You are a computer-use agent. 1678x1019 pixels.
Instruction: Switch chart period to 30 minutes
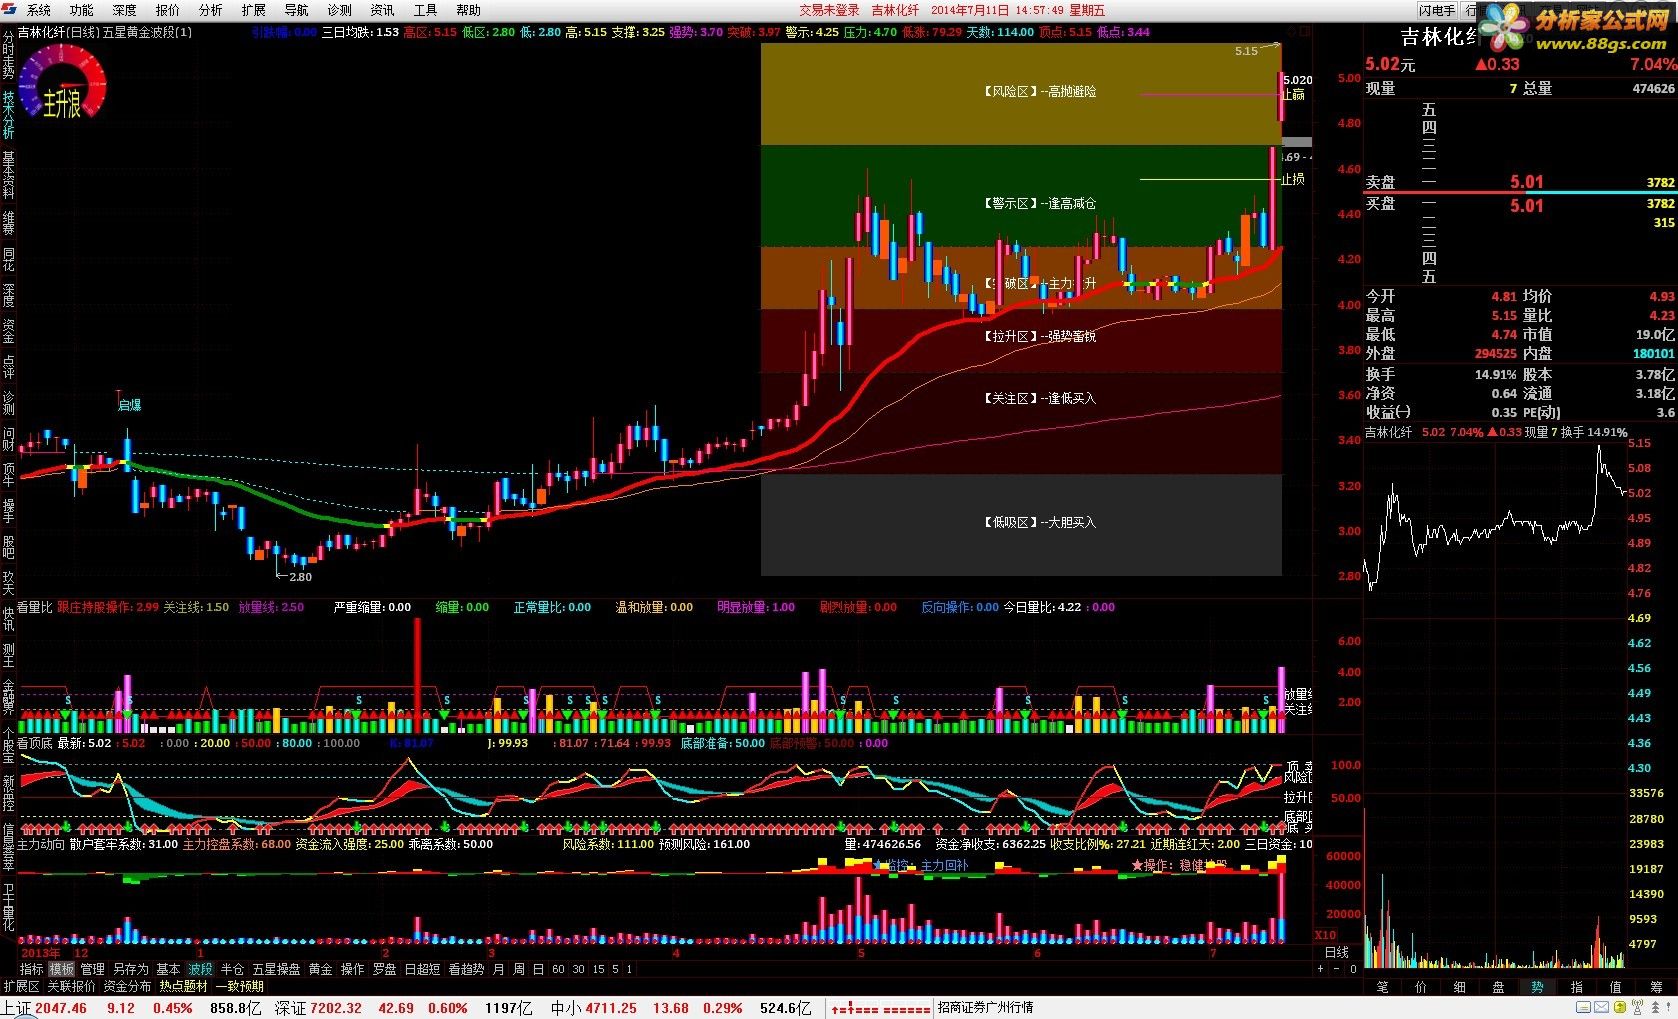[579, 969]
